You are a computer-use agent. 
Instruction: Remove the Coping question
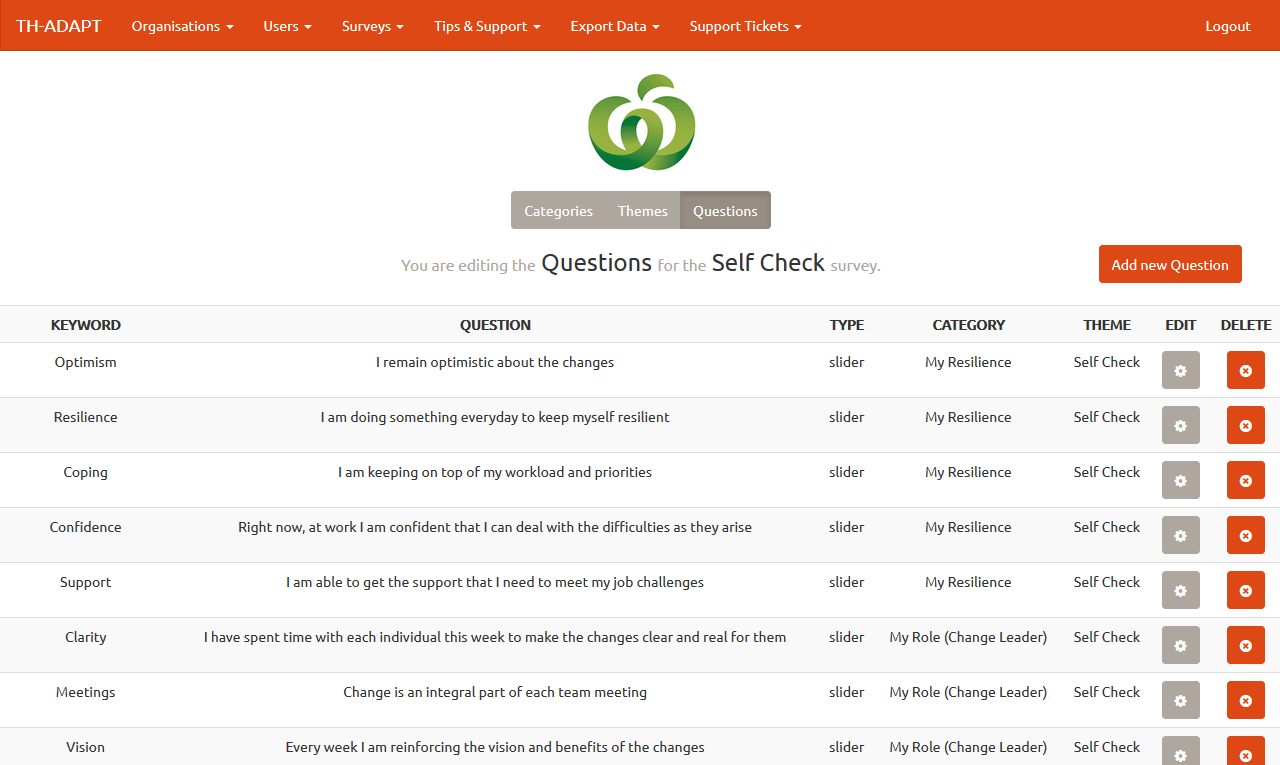(x=1246, y=480)
